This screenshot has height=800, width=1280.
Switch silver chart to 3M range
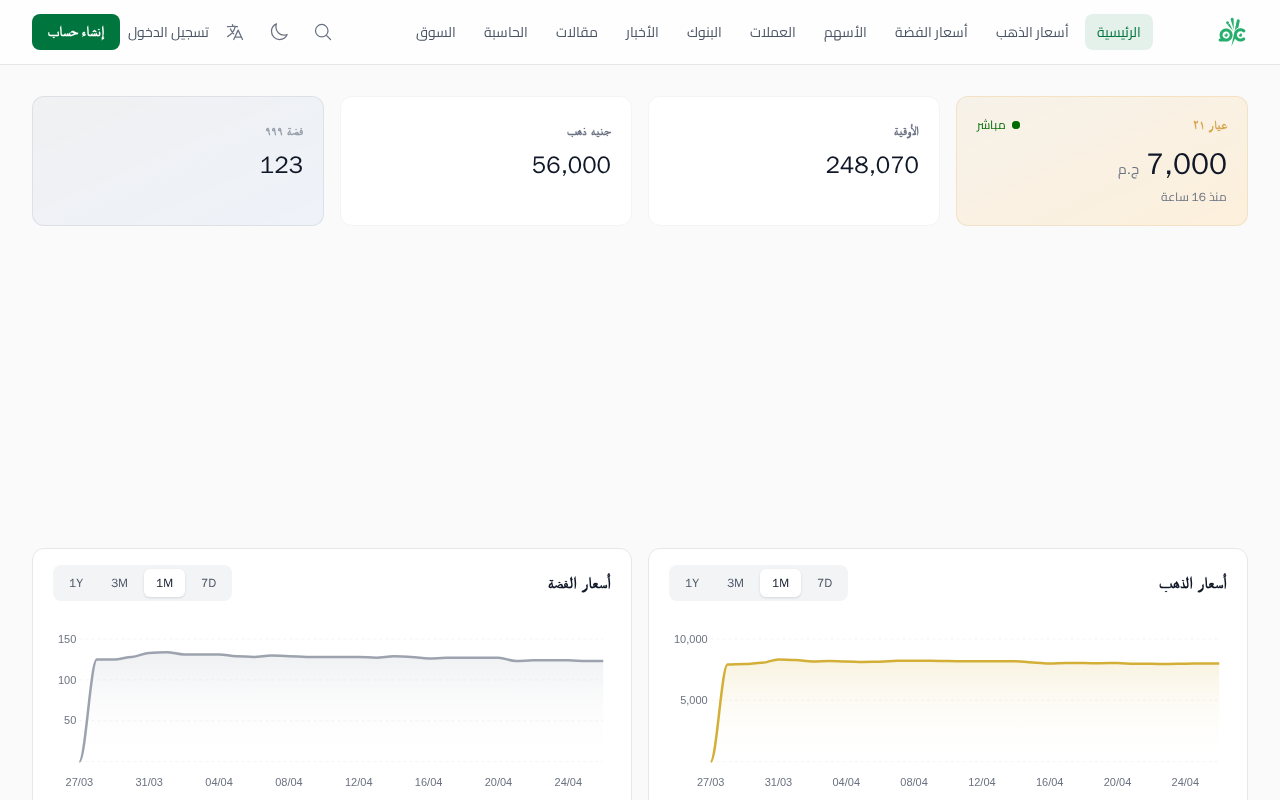click(119, 583)
